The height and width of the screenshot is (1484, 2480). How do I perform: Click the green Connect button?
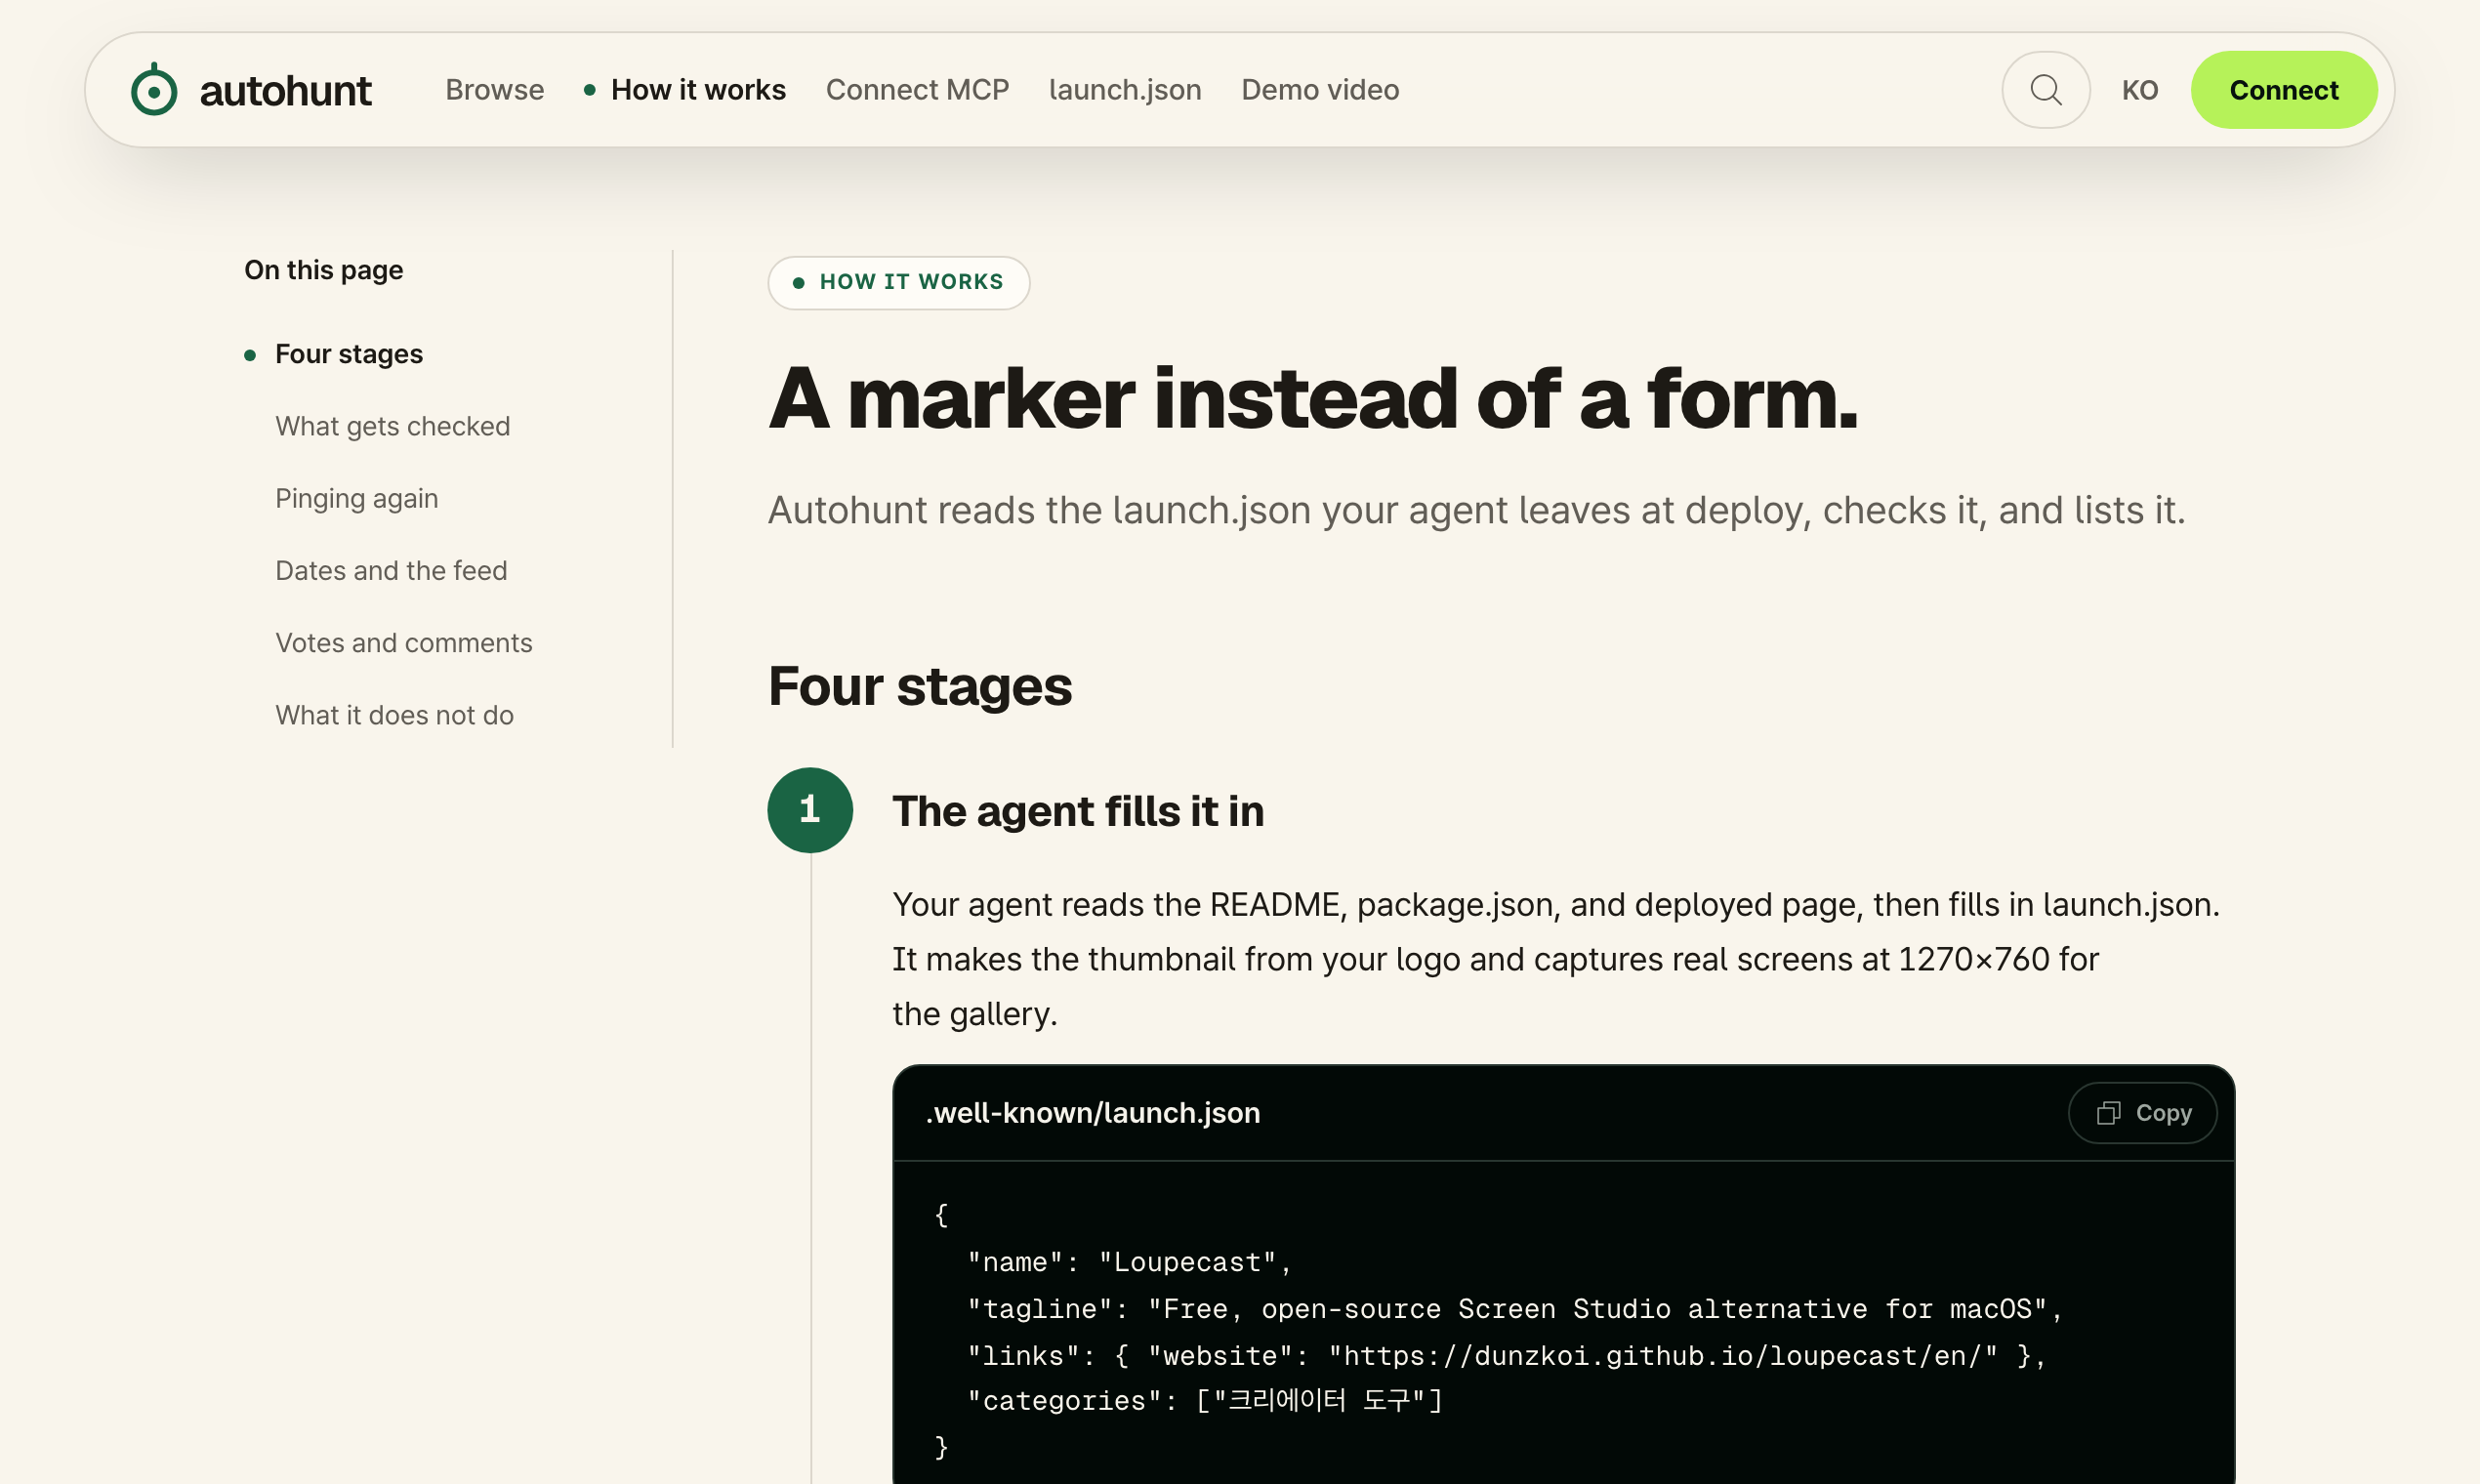click(2284, 90)
